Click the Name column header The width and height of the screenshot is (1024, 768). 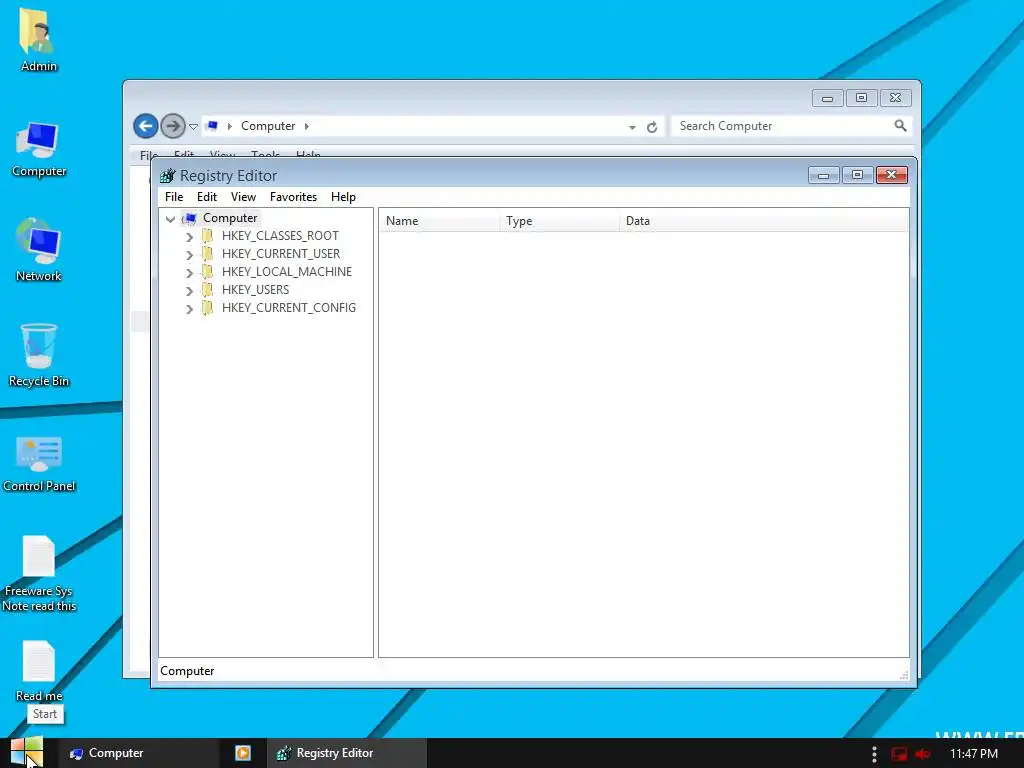point(440,221)
